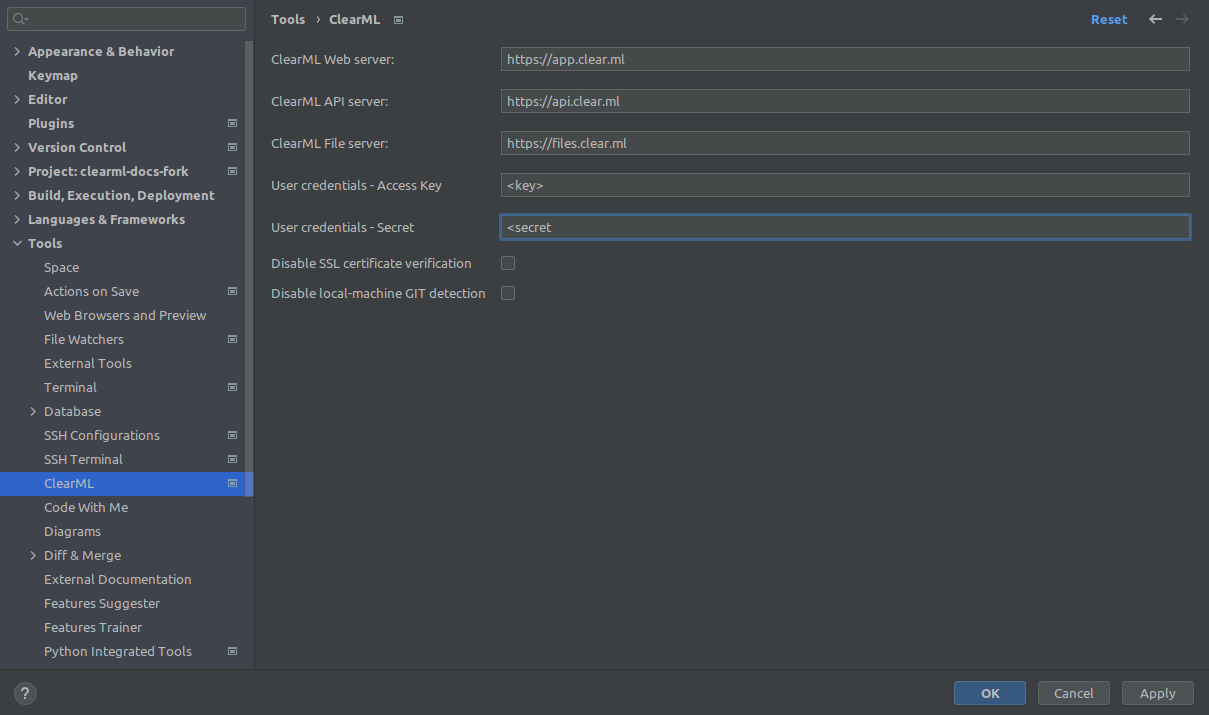Click the indicator icon next to File Watchers

click(232, 339)
